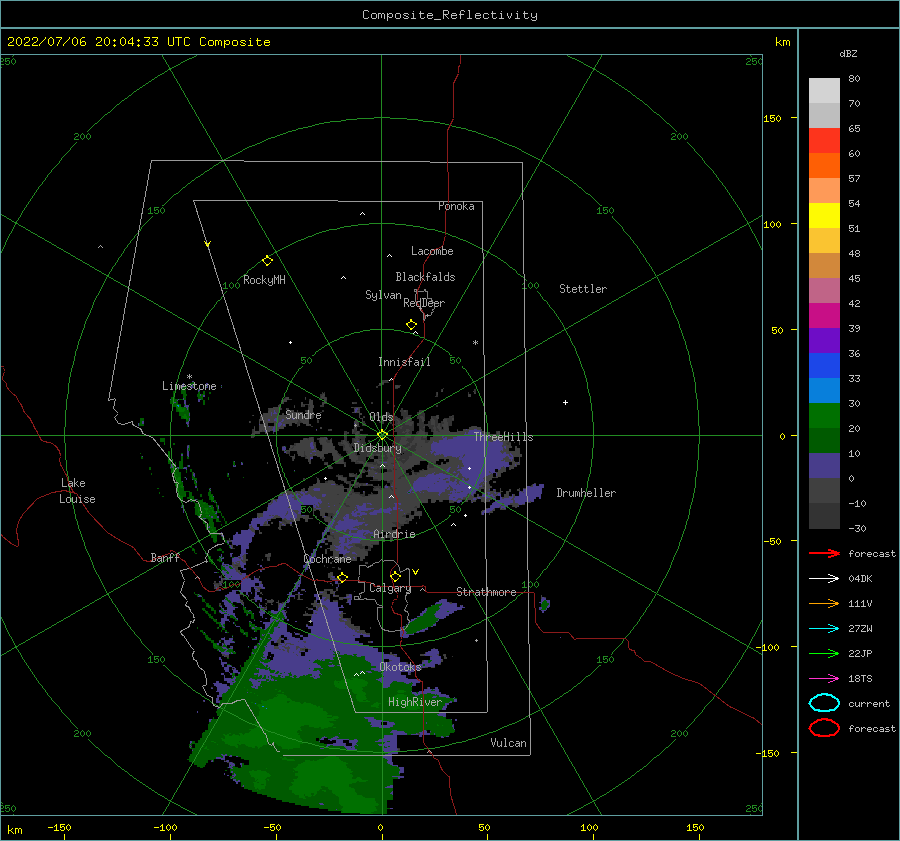The width and height of the screenshot is (900, 841).
Task: Click the Composite_Reflectivity title
Action: tap(450, 15)
